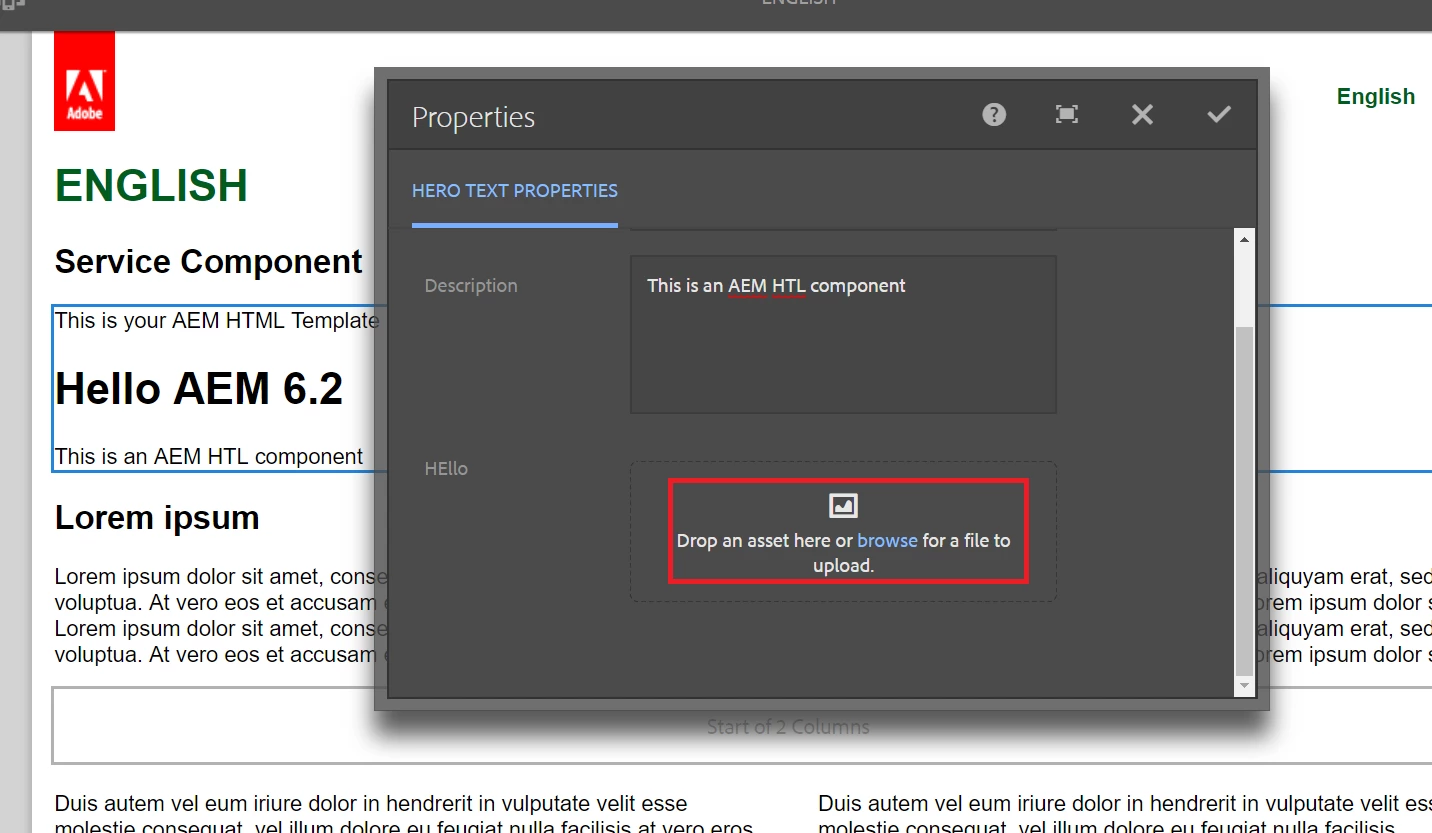The height and width of the screenshot is (833, 1432).
Task: Click 'This is your AEM HTML Template' text
Action: pos(217,321)
